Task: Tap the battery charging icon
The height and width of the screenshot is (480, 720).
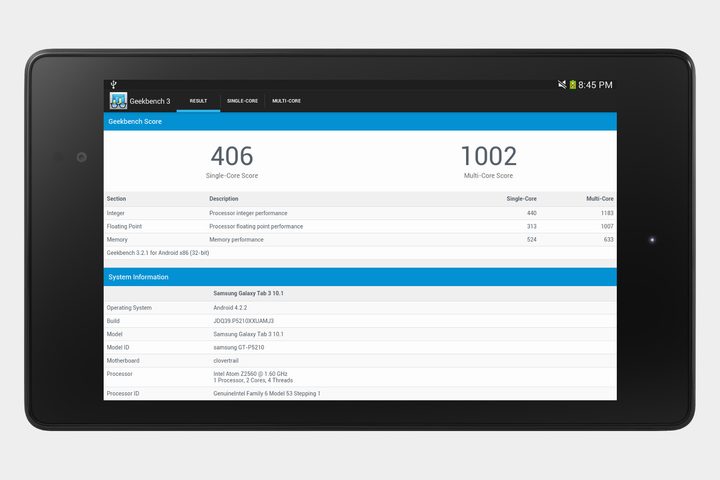Action: [573, 85]
